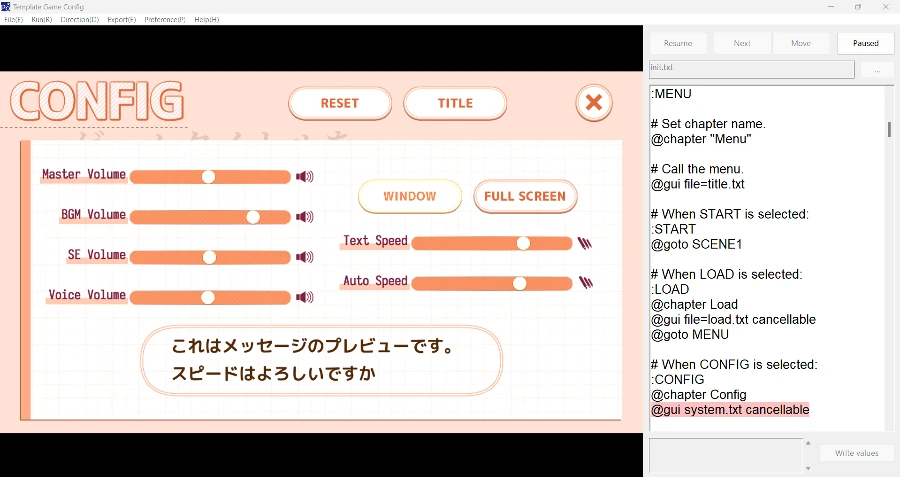
Task: Open the Export menu
Action: click(x=121, y=20)
